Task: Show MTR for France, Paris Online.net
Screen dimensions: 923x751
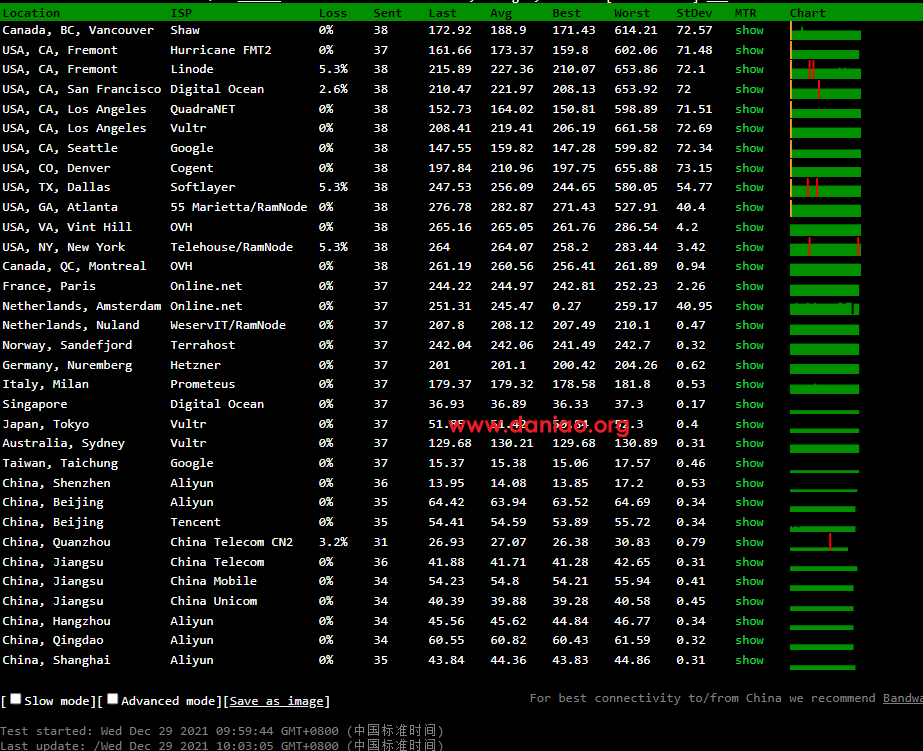Action: coord(749,285)
